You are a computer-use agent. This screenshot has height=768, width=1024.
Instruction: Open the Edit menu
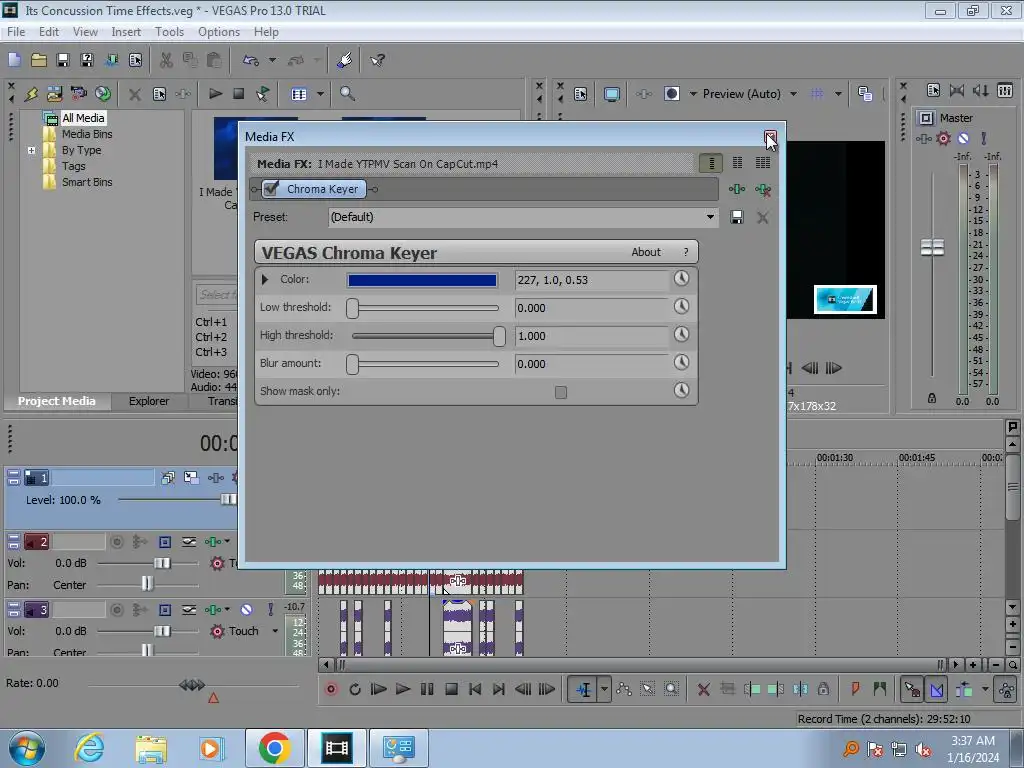pyautogui.click(x=49, y=32)
